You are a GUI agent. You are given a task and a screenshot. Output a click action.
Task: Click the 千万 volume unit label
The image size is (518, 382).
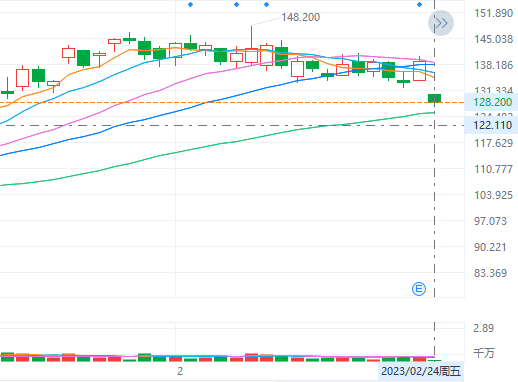[484, 353]
